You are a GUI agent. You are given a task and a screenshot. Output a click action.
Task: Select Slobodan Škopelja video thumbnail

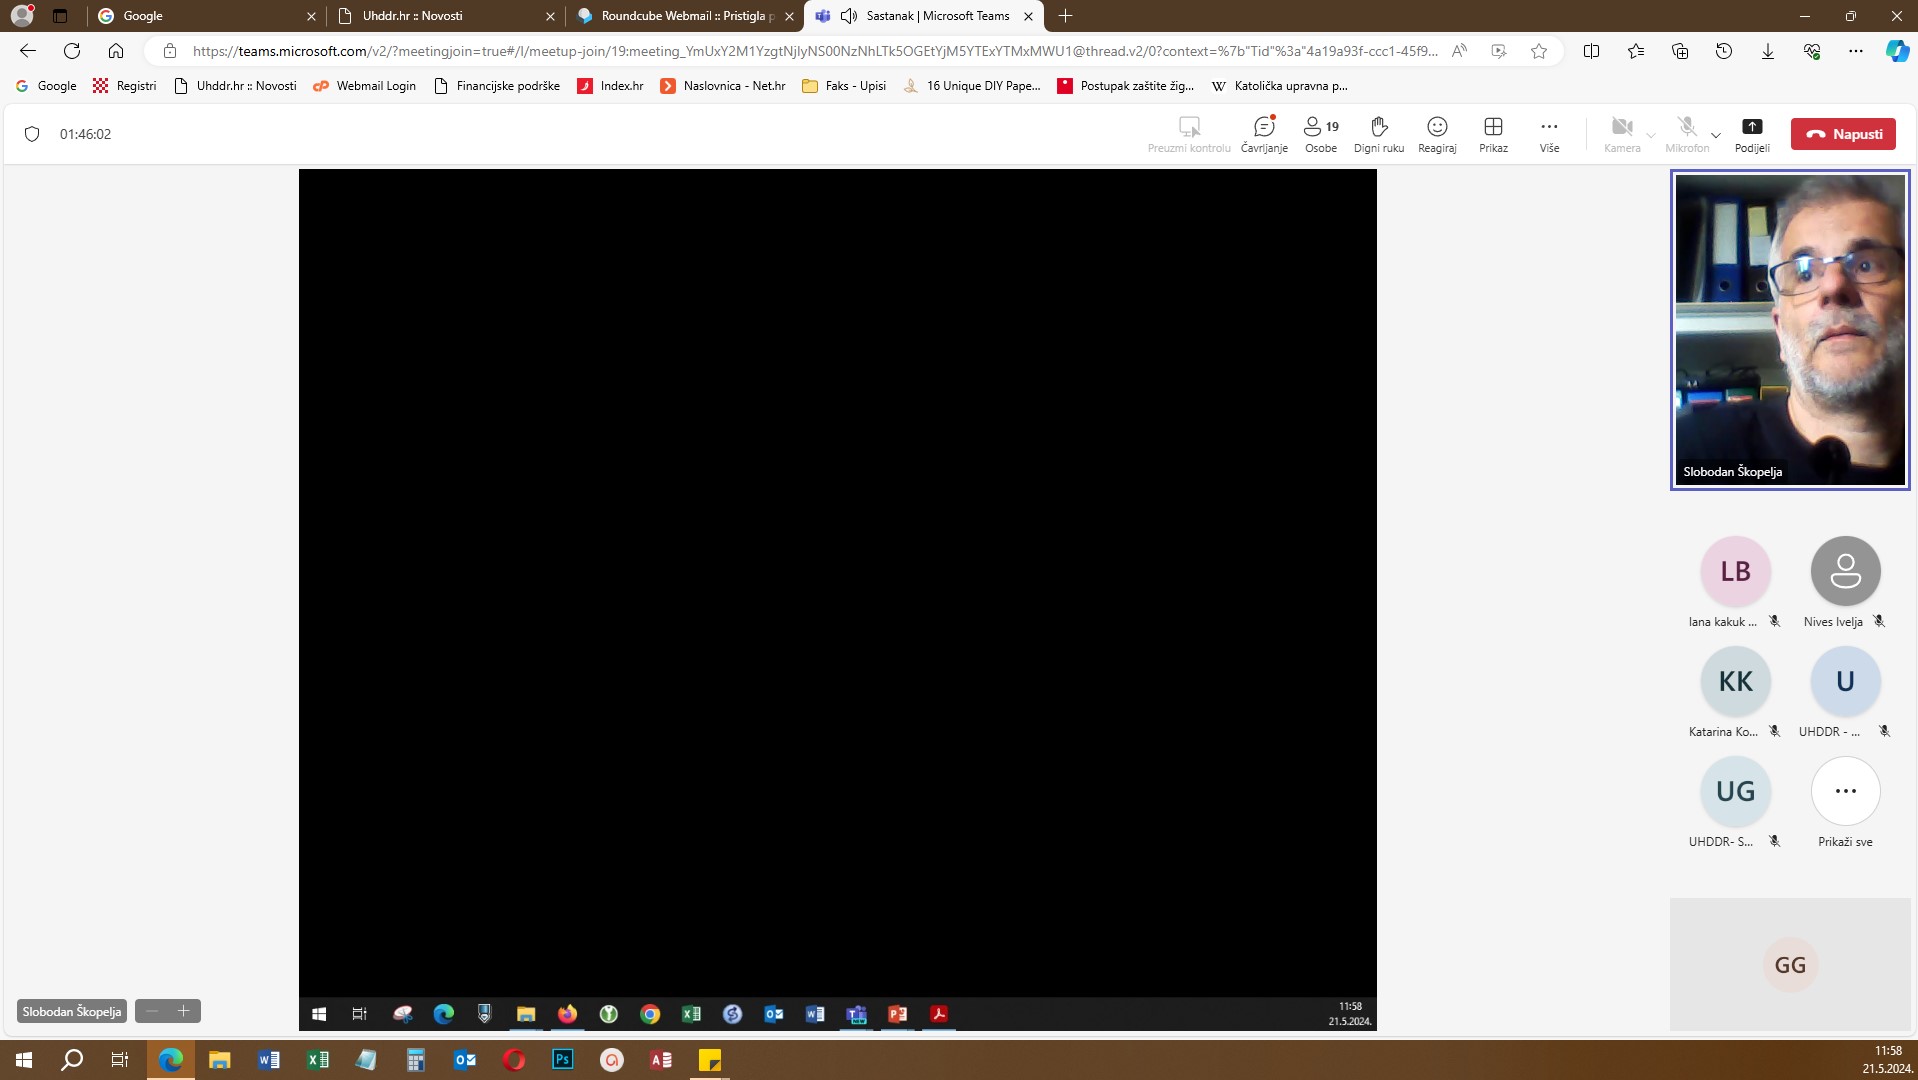point(1789,330)
